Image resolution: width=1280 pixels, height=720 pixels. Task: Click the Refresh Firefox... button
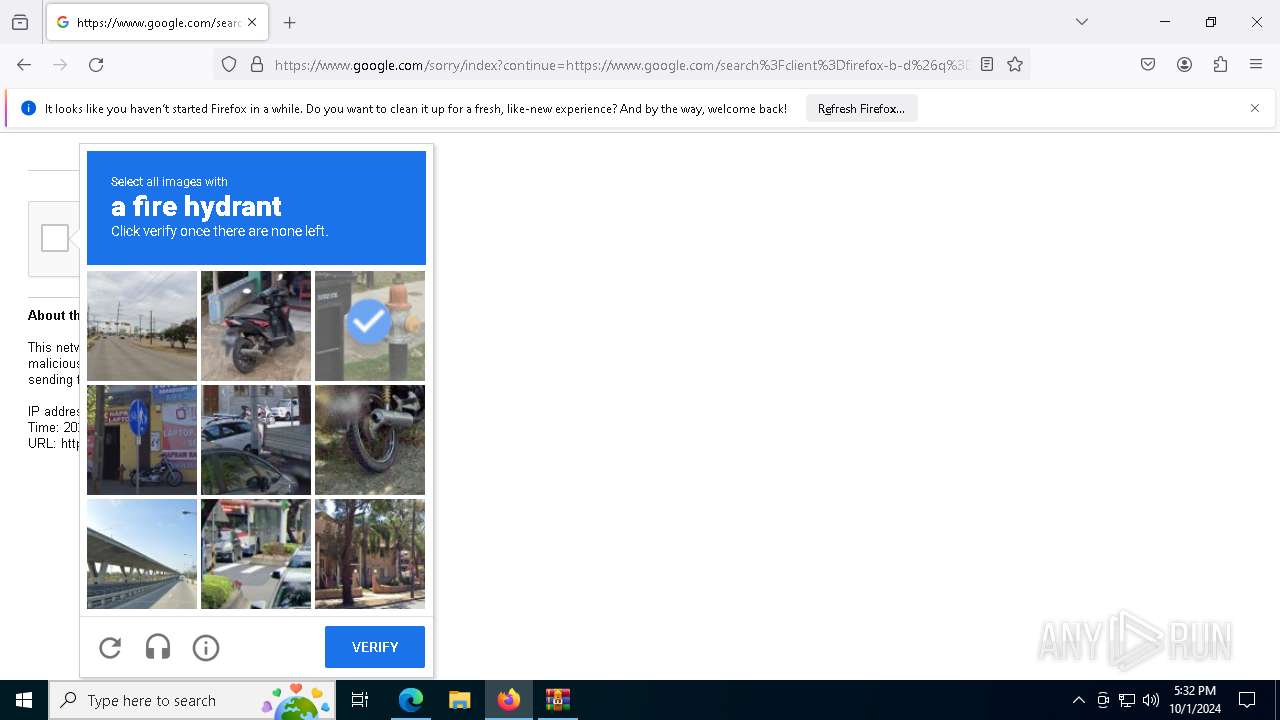point(861,109)
